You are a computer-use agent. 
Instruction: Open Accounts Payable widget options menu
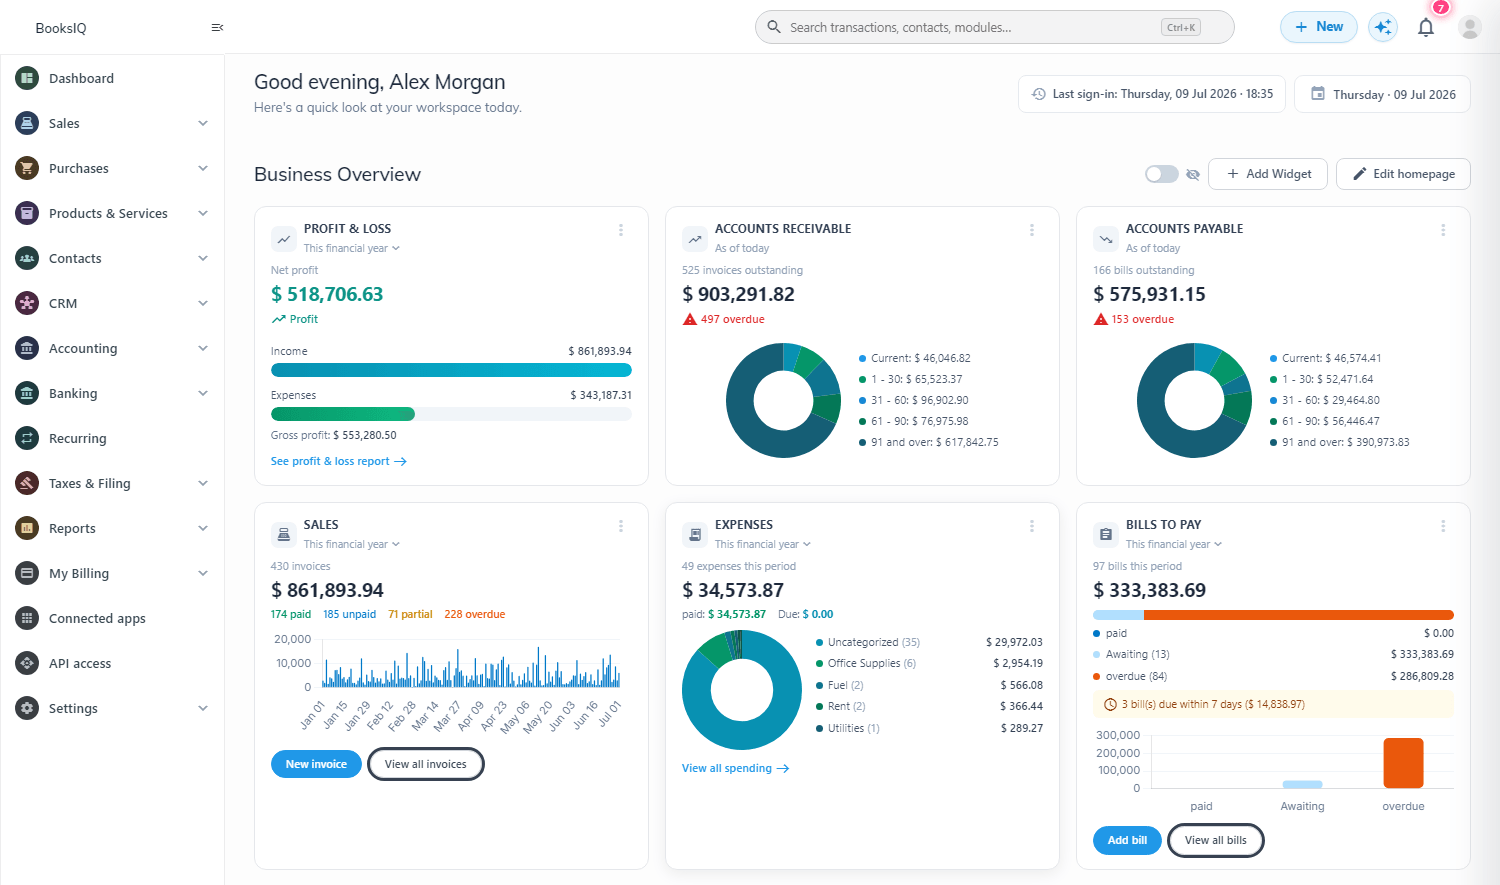coord(1443,230)
